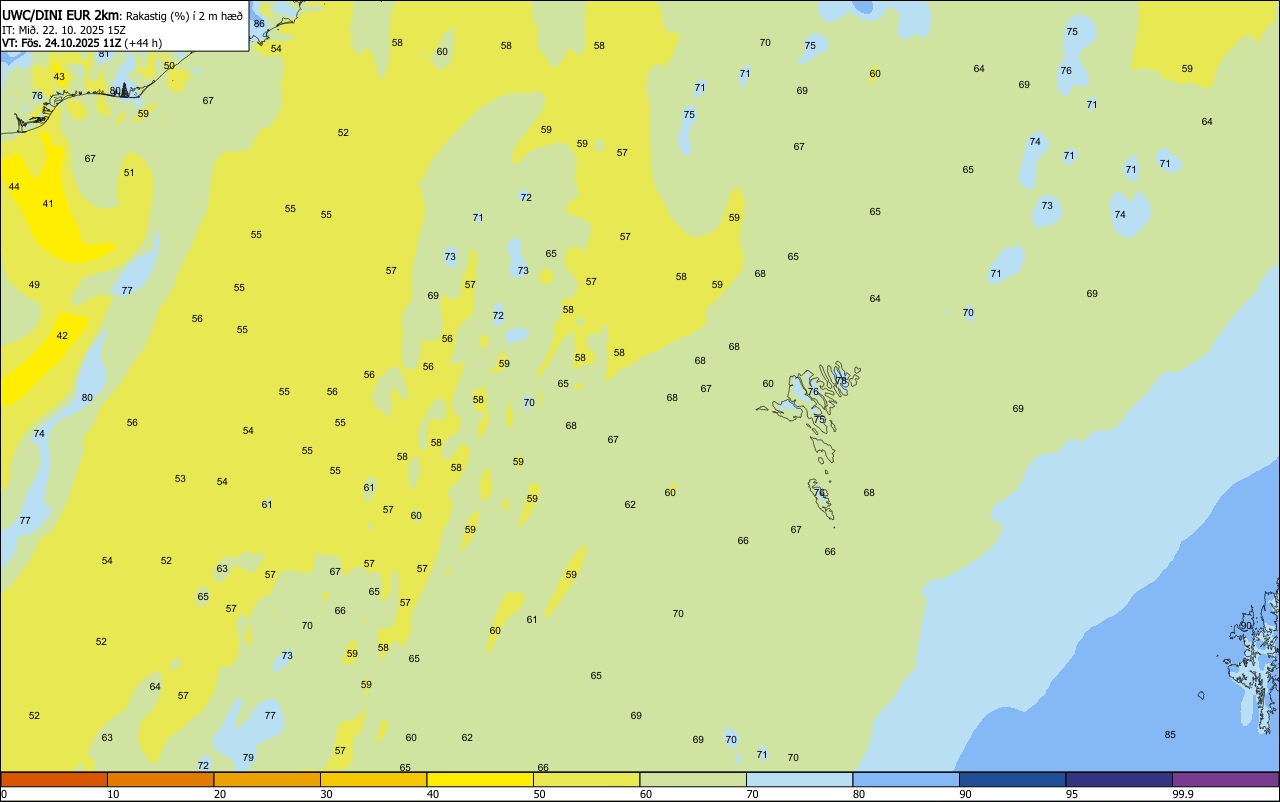Click the humidity value "50"
The image size is (1280, 802).
pyautogui.click(x=169, y=66)
